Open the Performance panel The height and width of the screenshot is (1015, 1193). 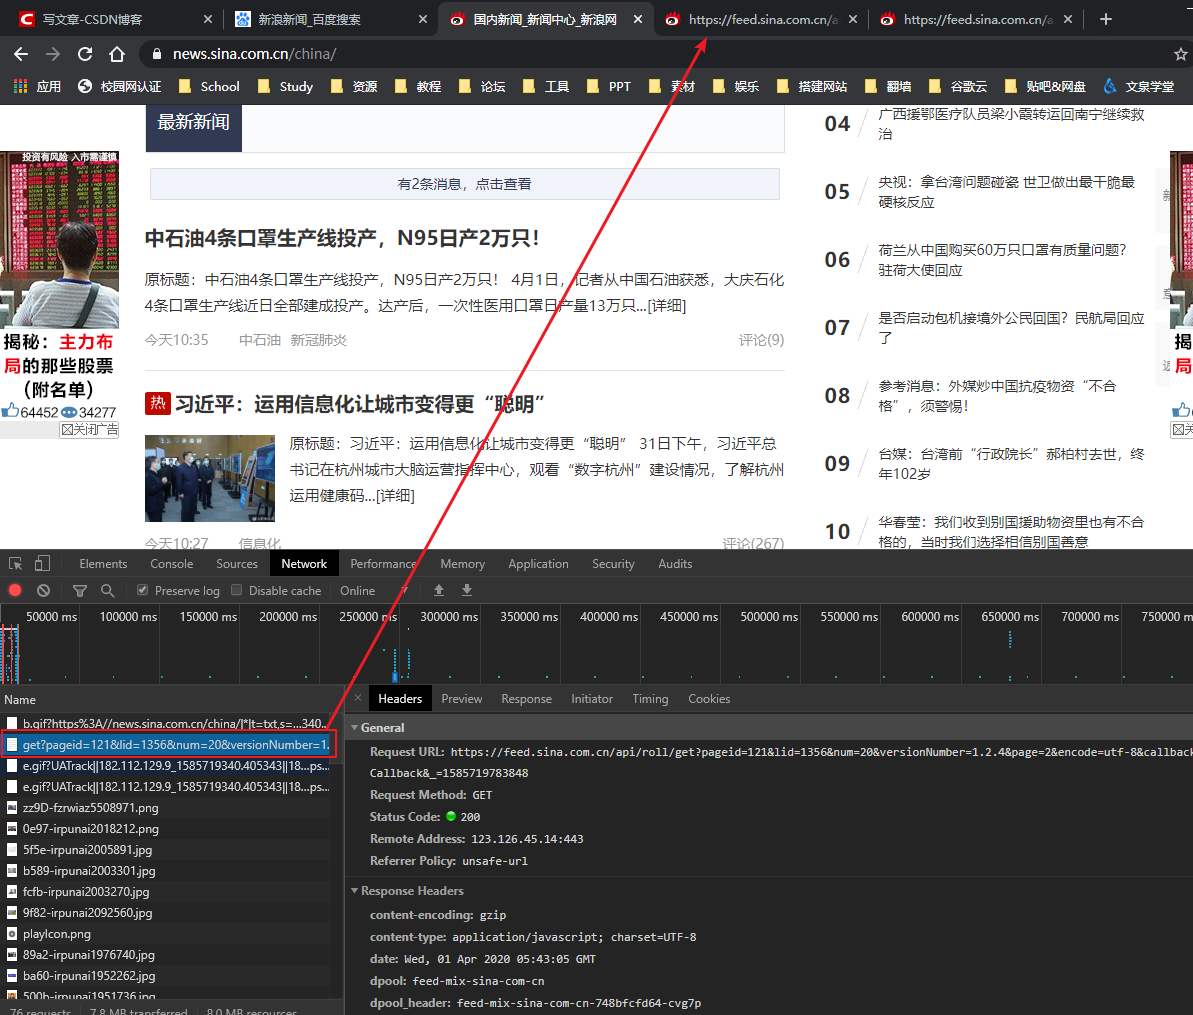pos(383,564)
